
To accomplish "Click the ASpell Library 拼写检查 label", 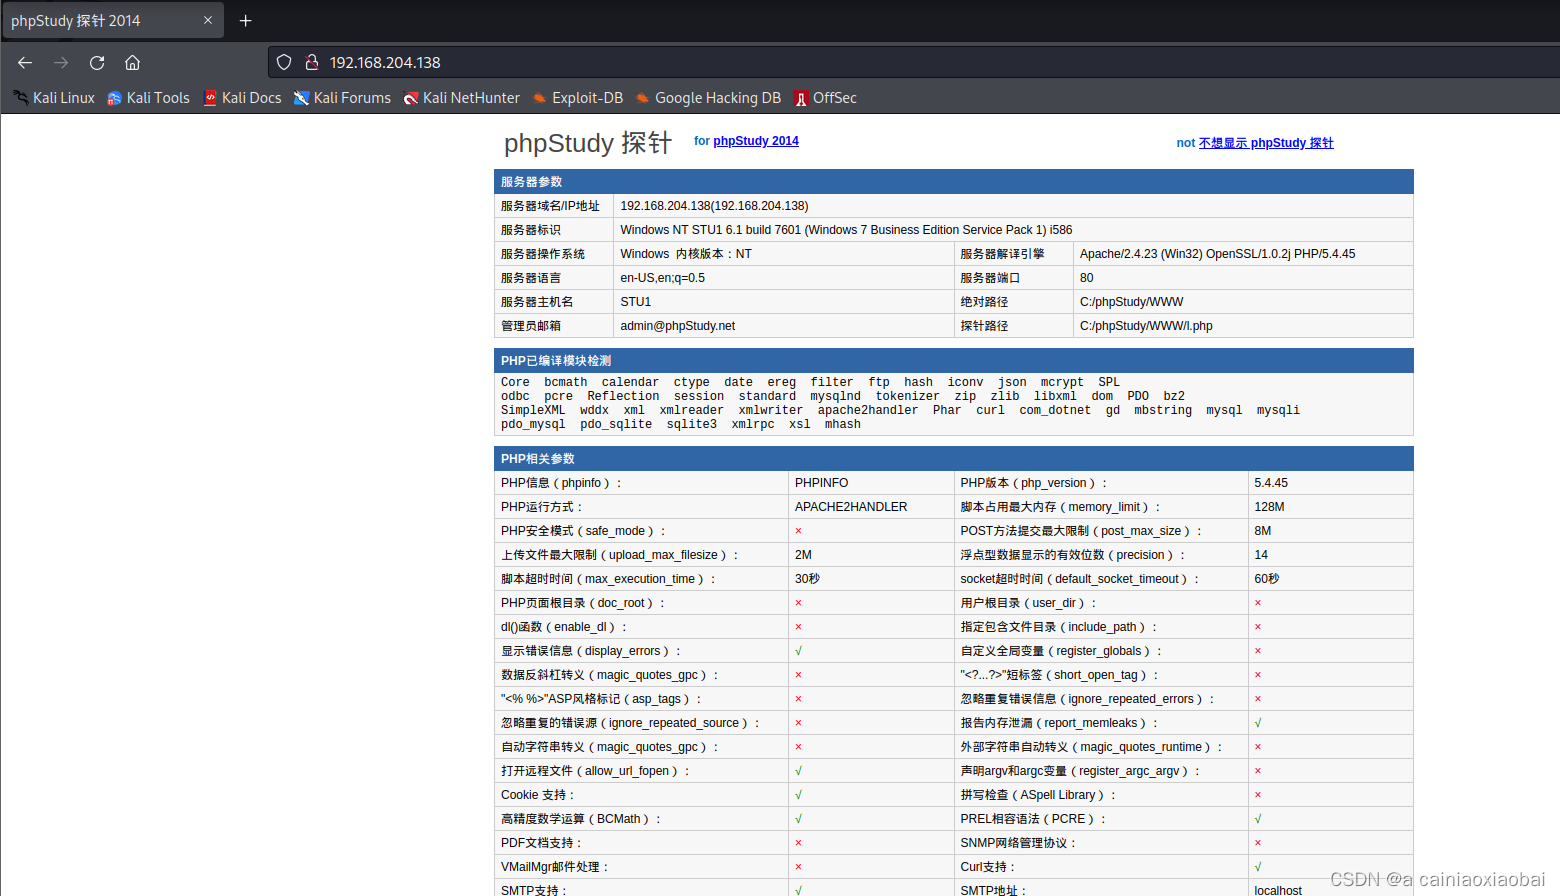I will click(x=1038, y=795).
